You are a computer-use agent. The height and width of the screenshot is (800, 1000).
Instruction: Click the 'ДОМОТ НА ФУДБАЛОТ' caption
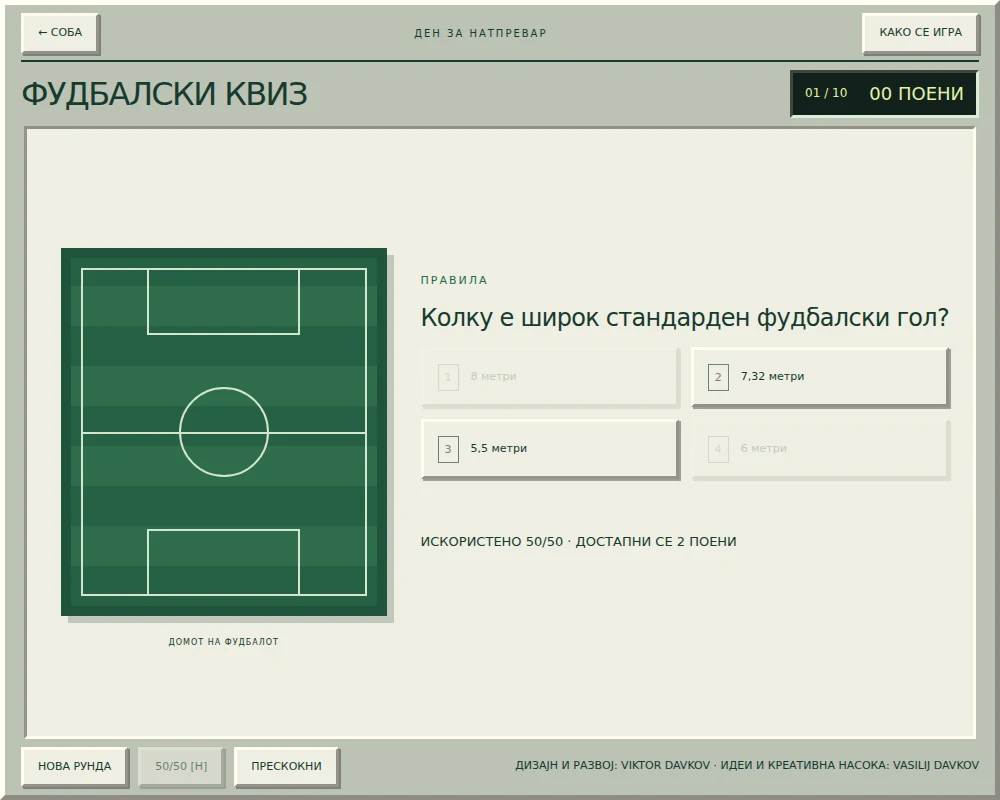[x=224, y=642]
